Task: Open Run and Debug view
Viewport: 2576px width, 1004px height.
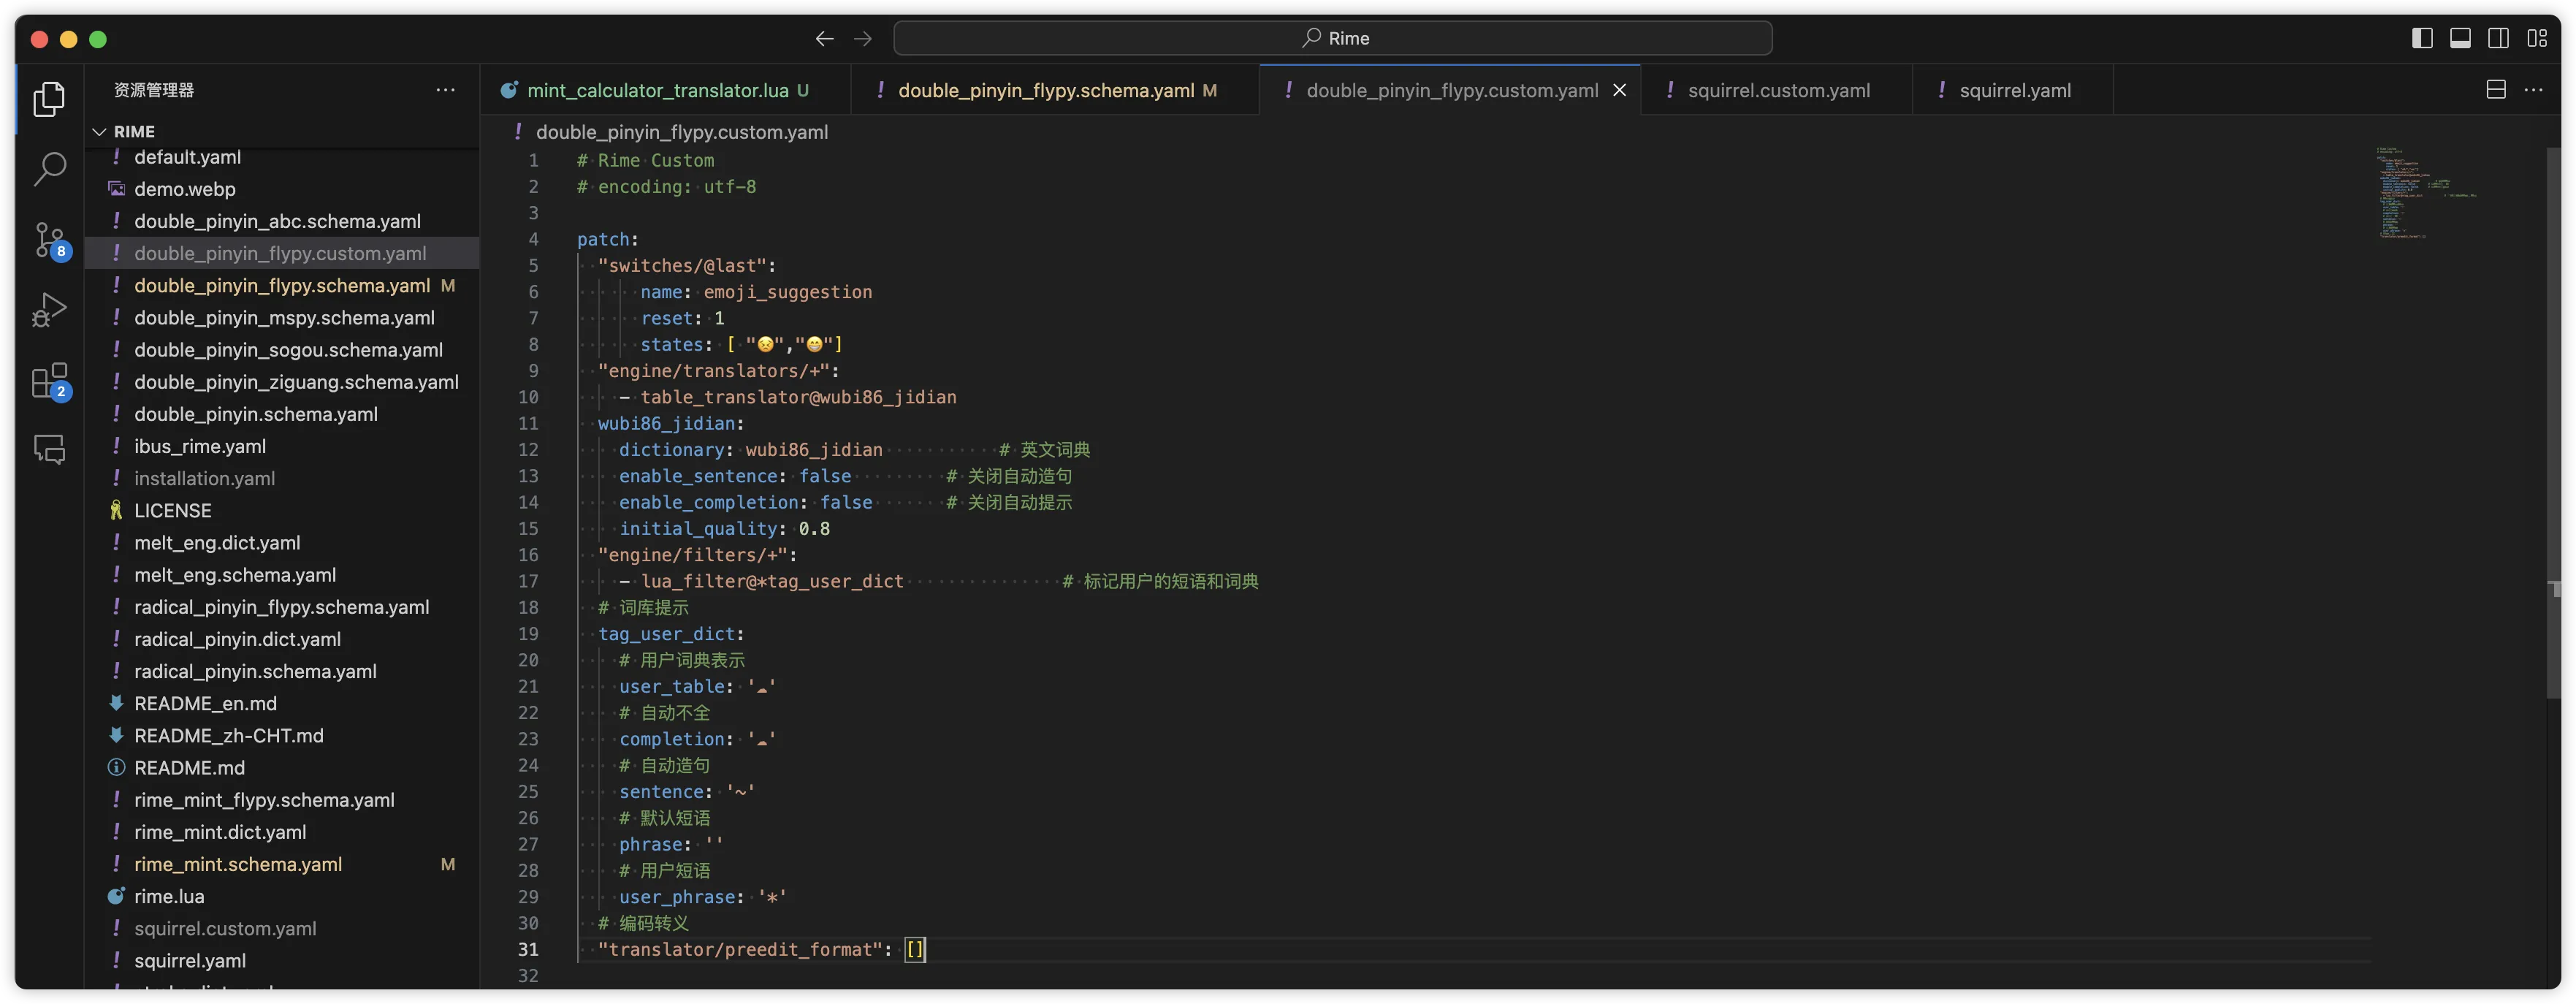Action: click(x=49, y=310)
